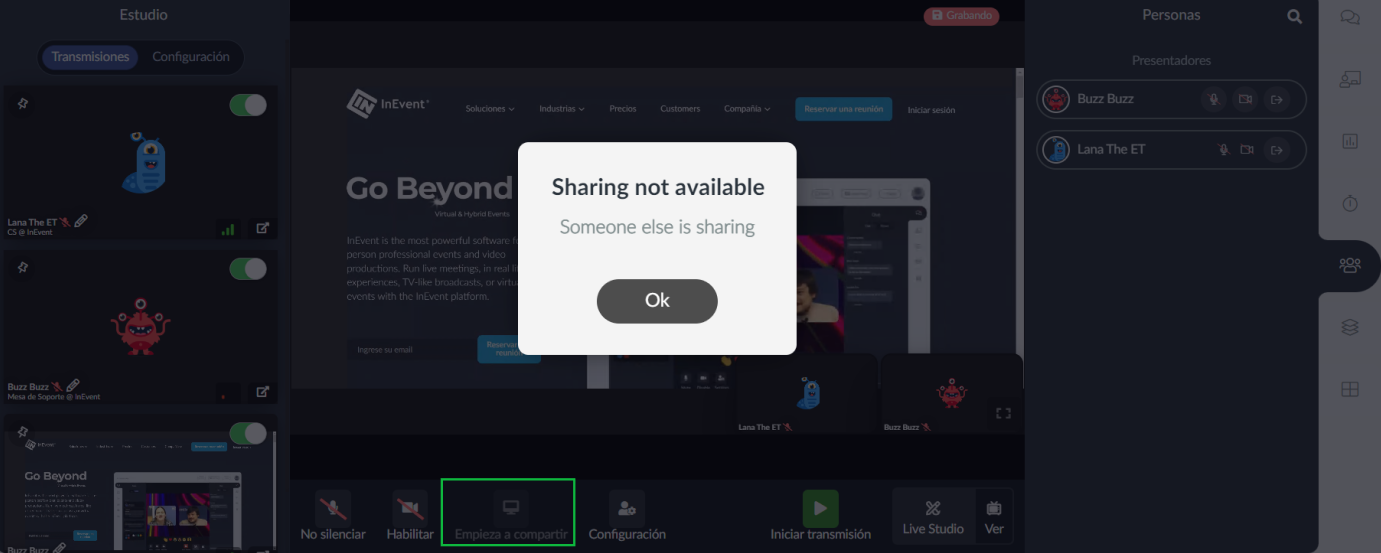Remove Lana The ET with the exit icon
Viewport: 1381px width, 553px height.
pos(1276,149)
